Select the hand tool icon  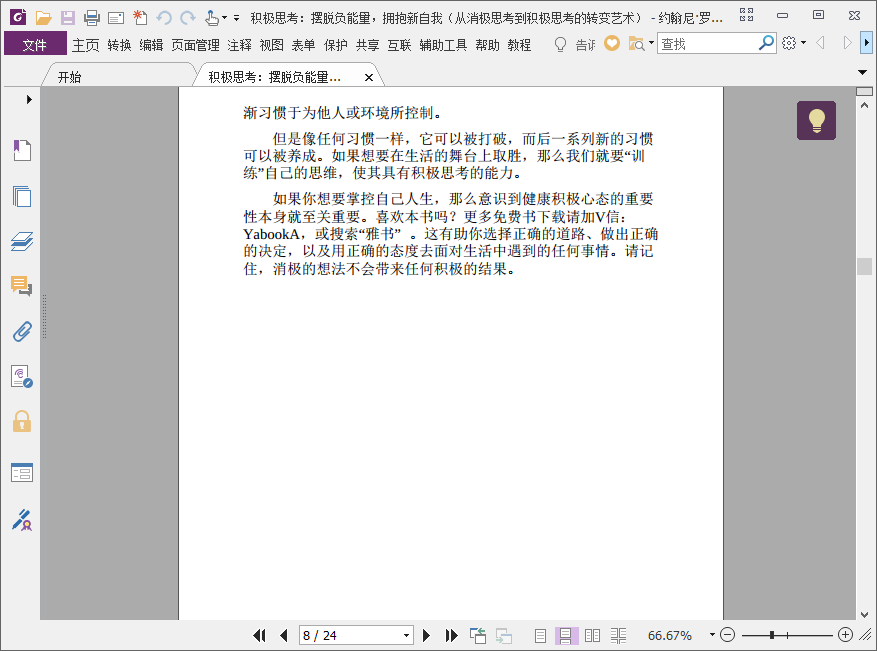(x=211, y=18)
